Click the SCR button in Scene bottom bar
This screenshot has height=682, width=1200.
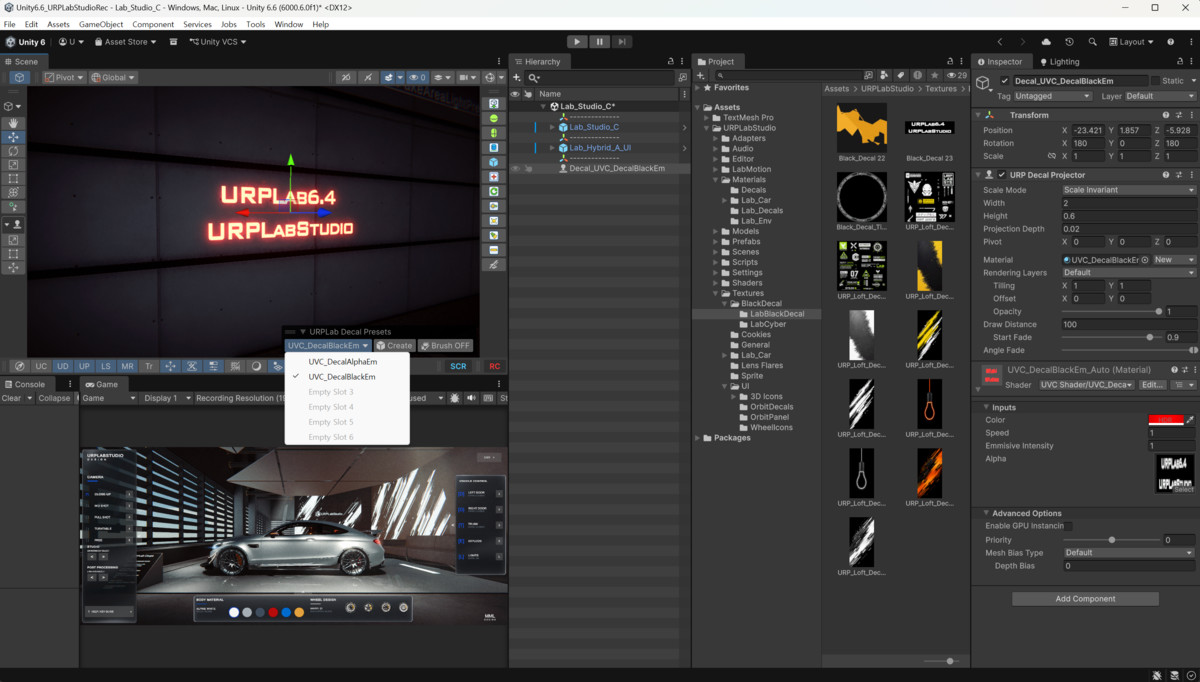point(458,366)
